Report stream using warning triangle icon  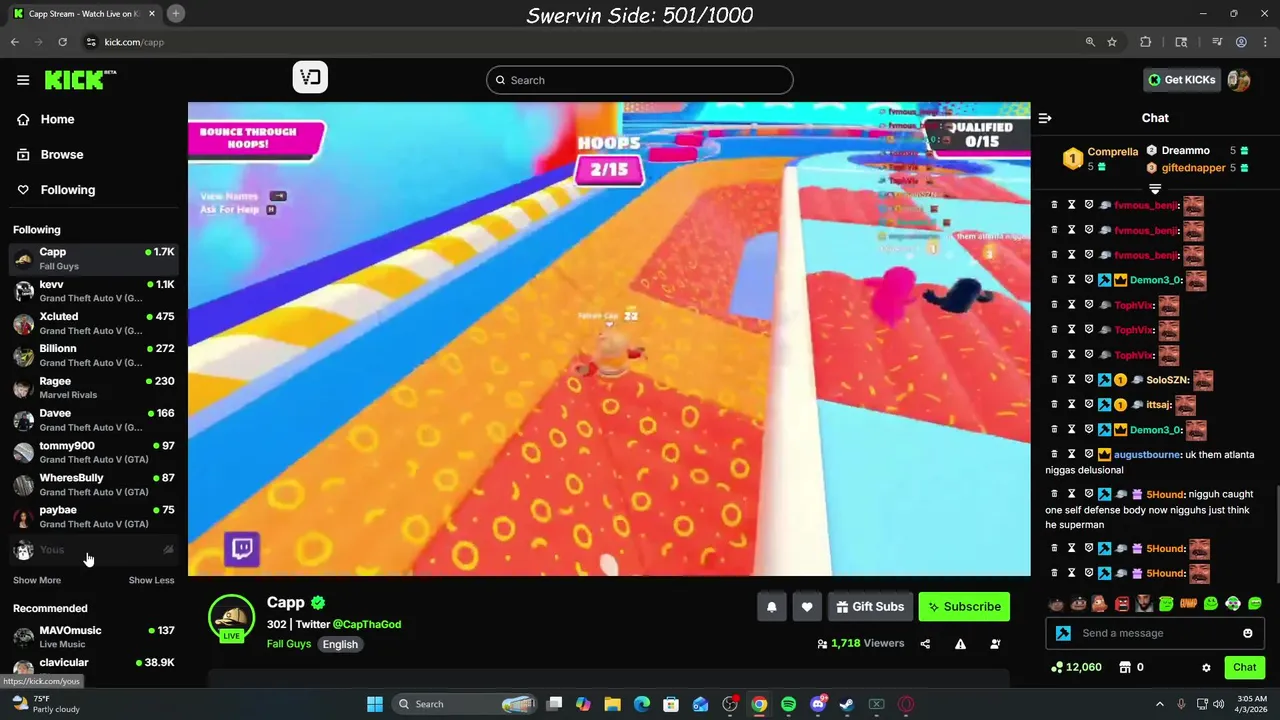960,644
